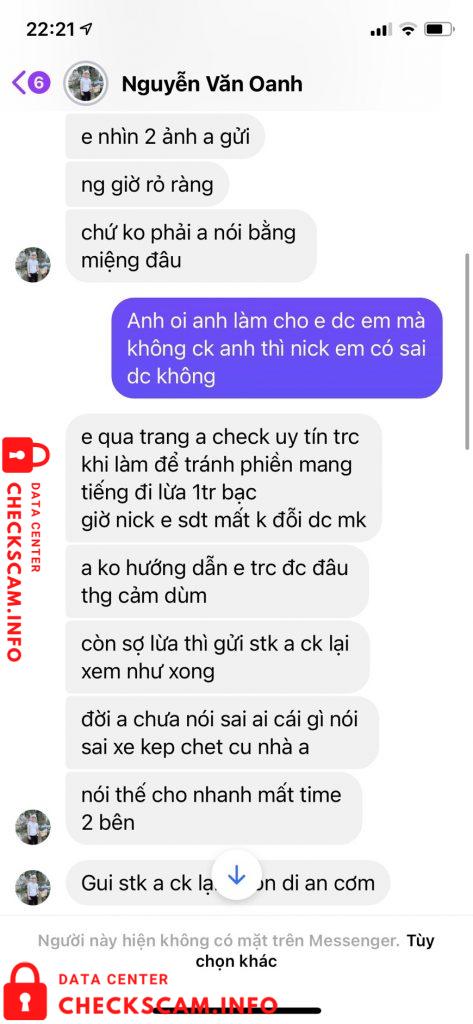The width and height of the screenshot is (473, 1024).
Task: Tap the message 'ng giờ rỏ ràng'
Action: pyautogui.click(x=147, y=185)
